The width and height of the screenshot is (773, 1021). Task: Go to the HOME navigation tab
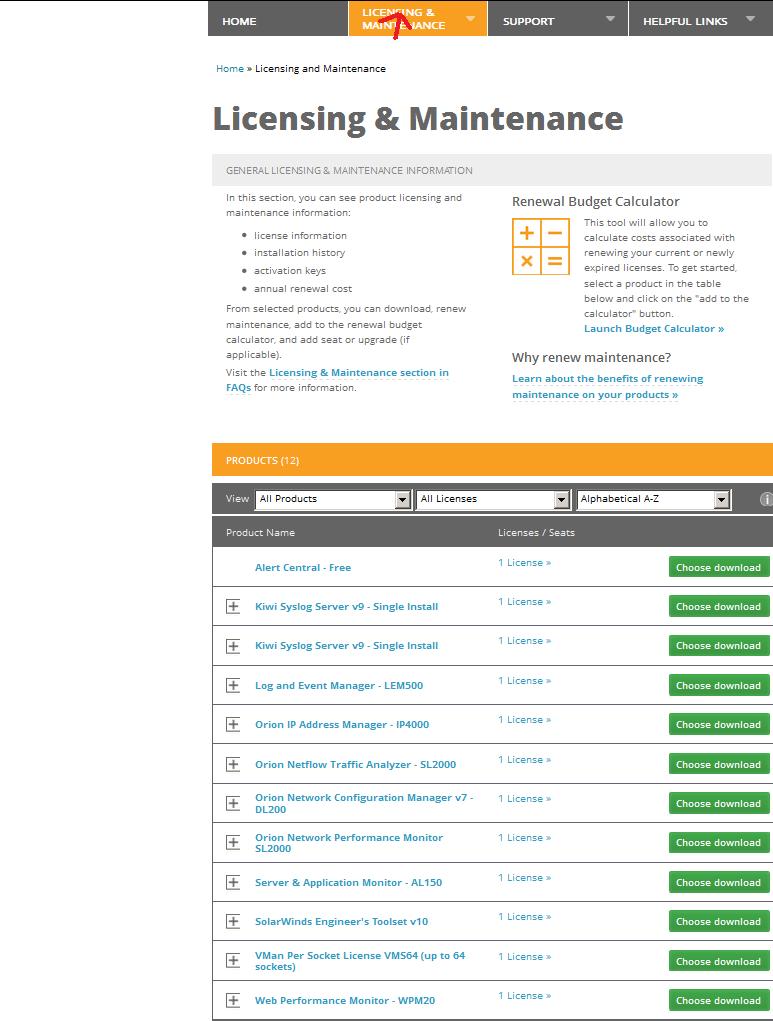pos(278,19)
